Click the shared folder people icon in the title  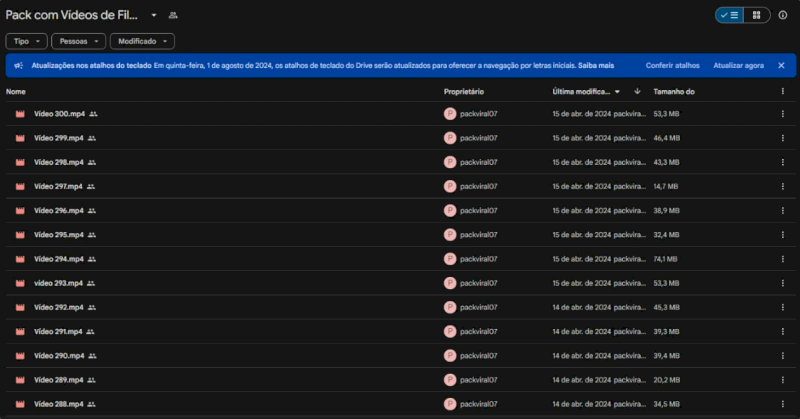(173, 15)
